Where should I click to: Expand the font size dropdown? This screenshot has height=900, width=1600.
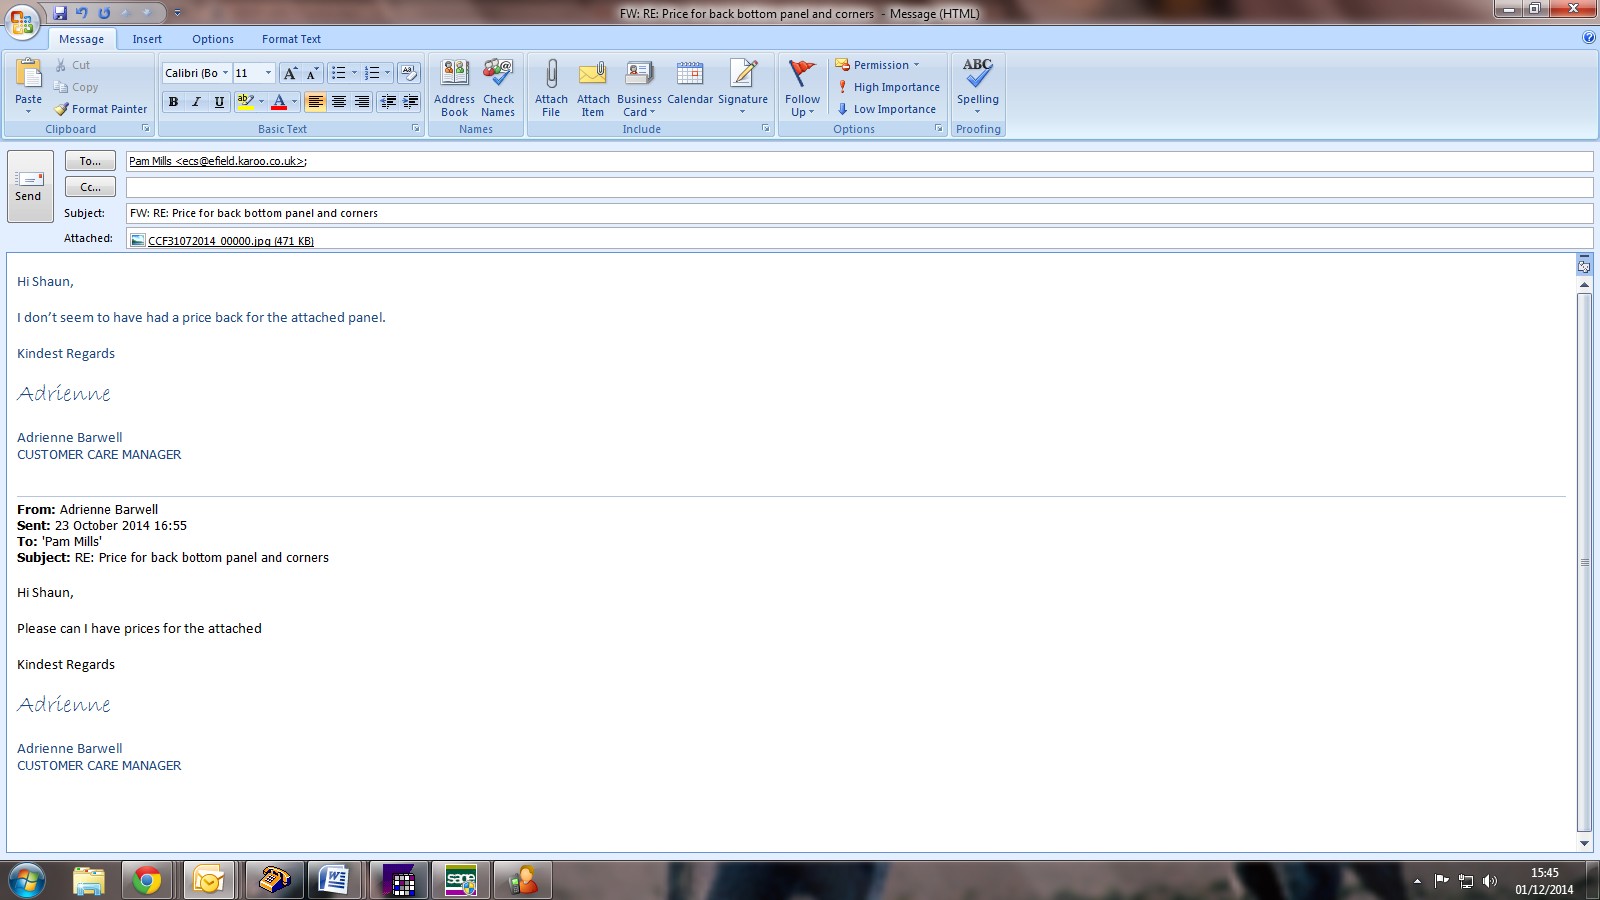[x=268, y=73]
